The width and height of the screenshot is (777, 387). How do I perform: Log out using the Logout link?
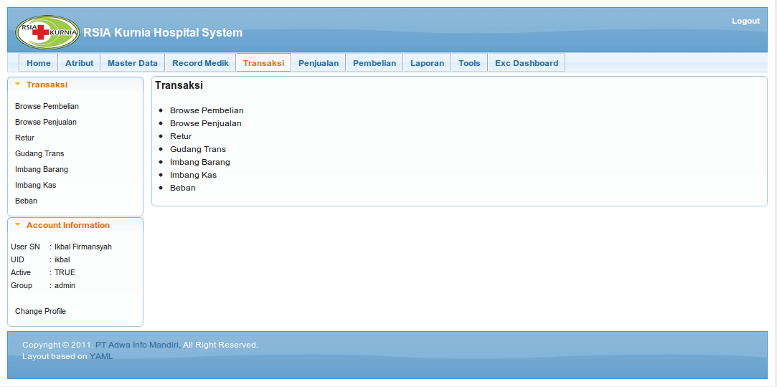tap(745, 21)
